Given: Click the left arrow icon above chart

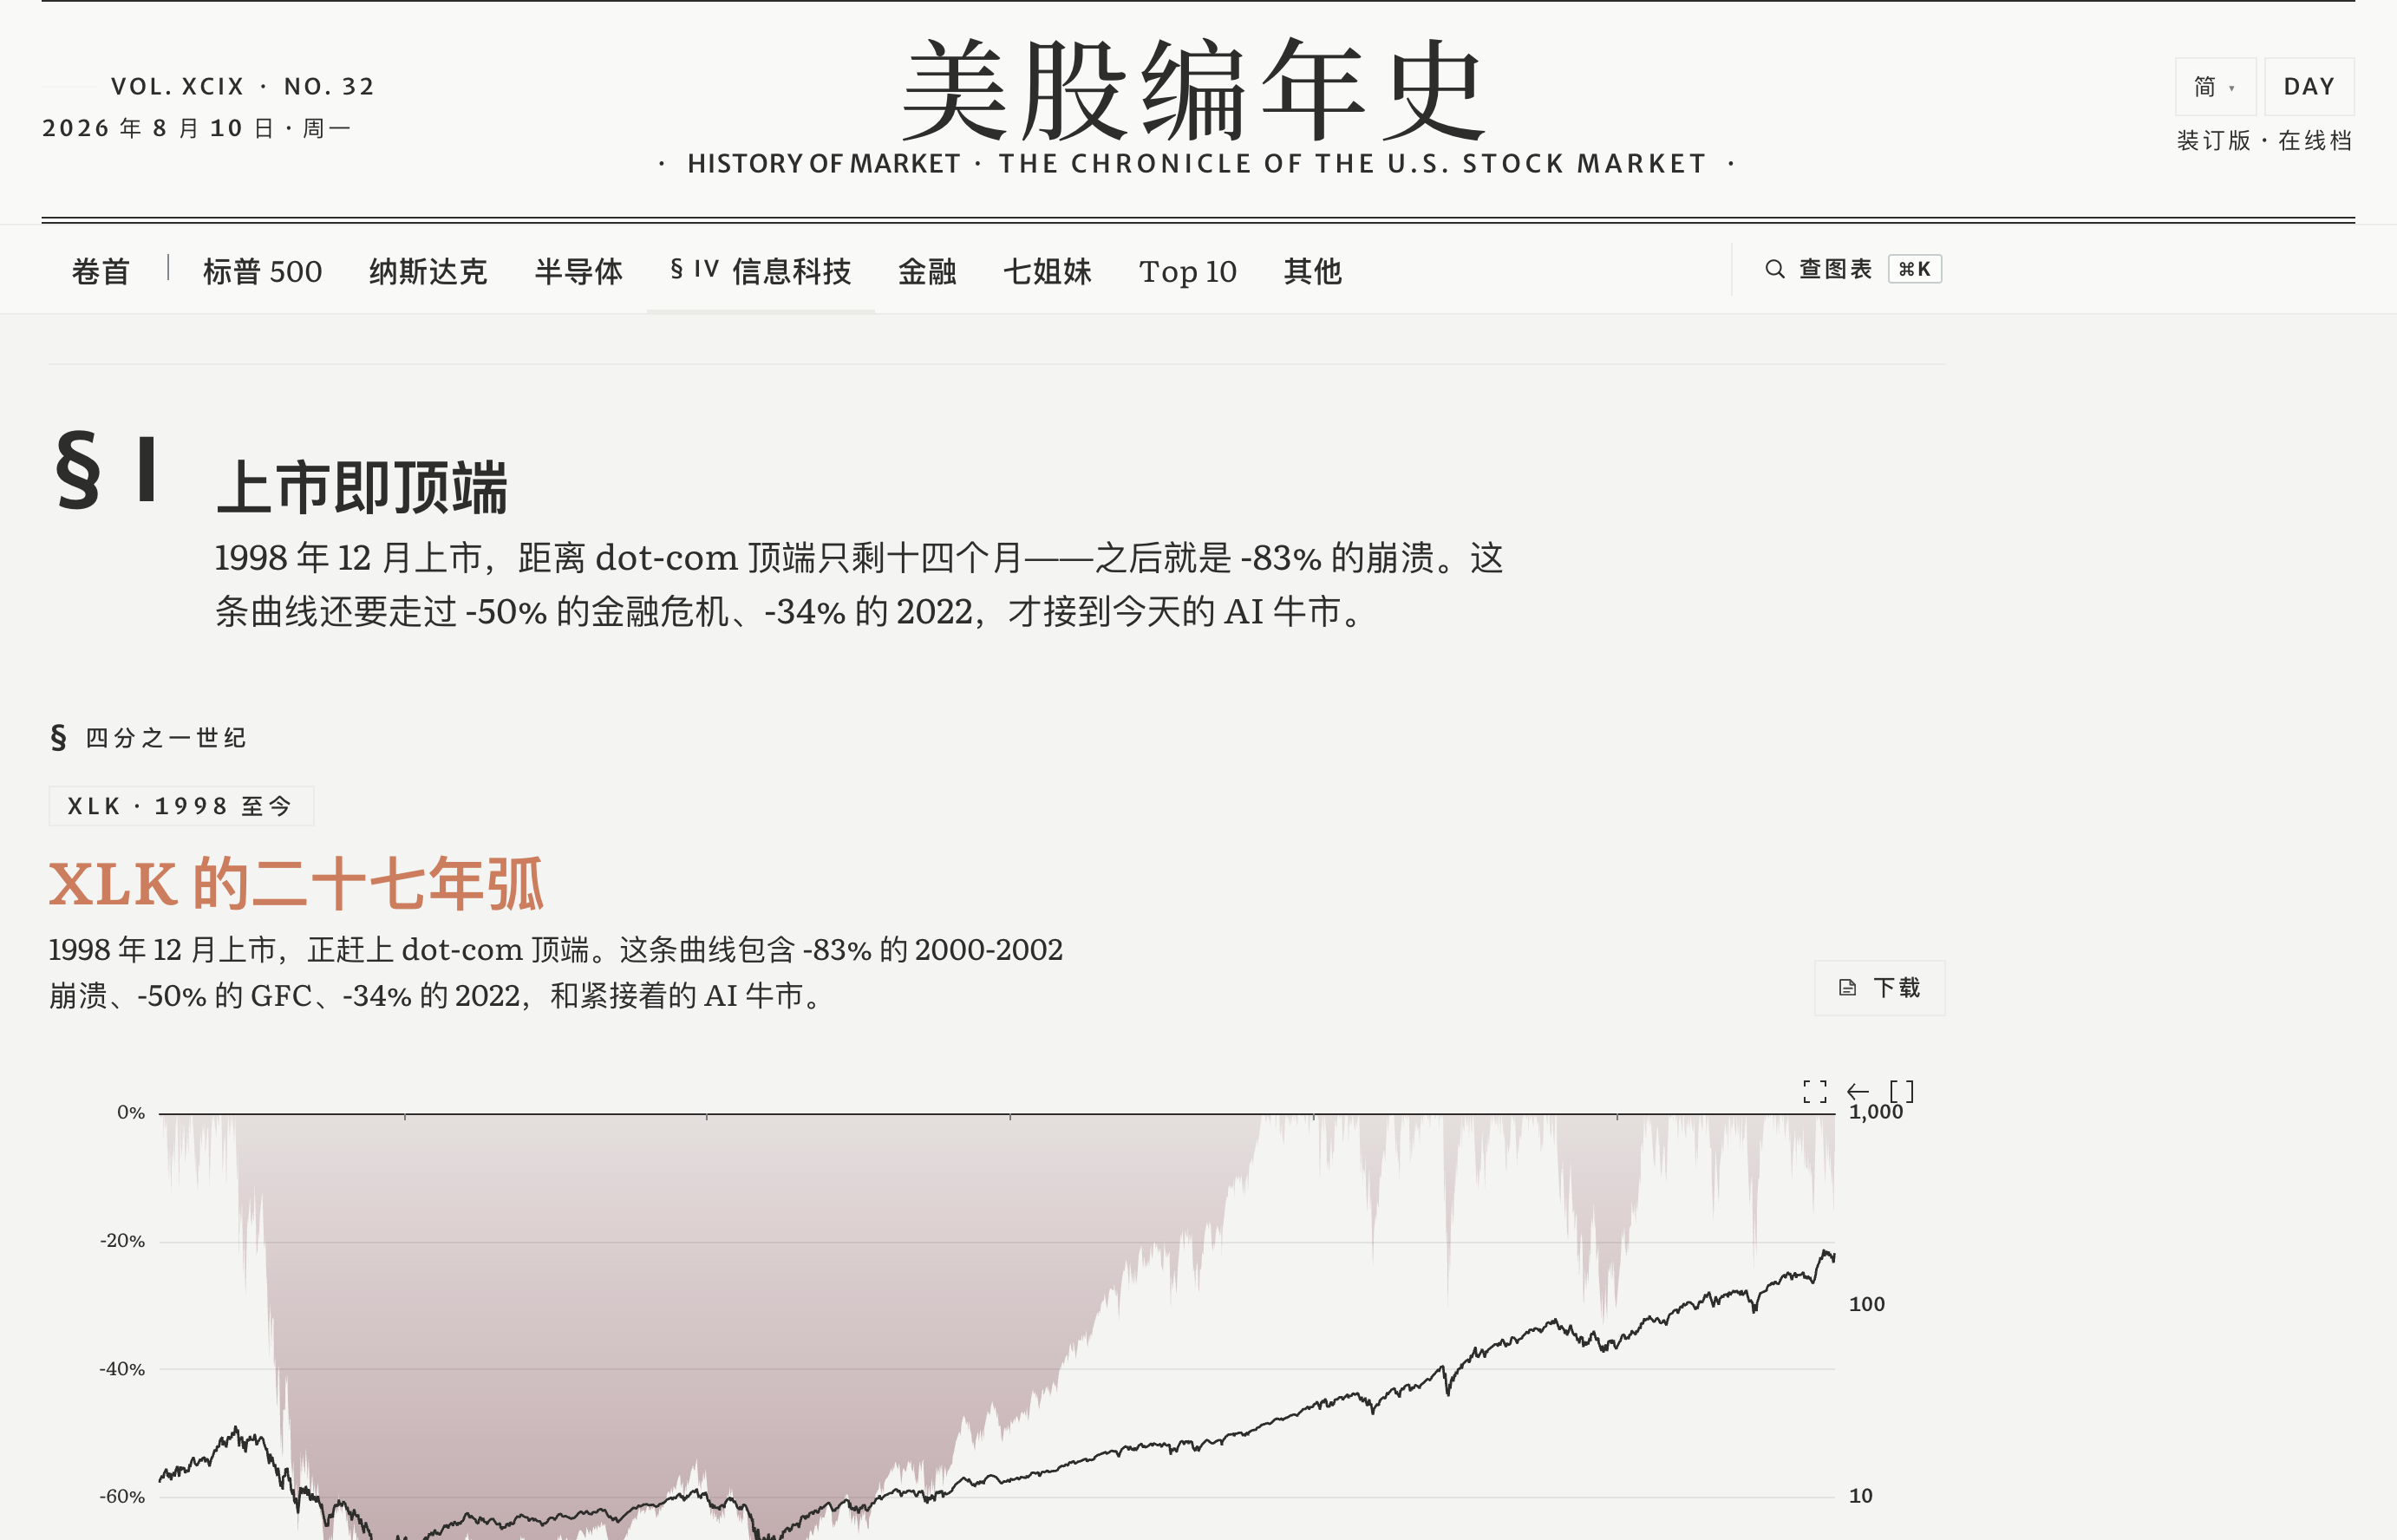Looking at the screenshot, I should tap(1858, 1091).
